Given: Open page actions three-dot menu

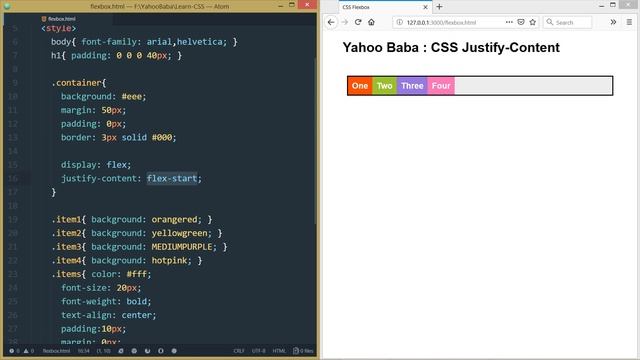Looking at the screenshot, I should click(509, 22).
